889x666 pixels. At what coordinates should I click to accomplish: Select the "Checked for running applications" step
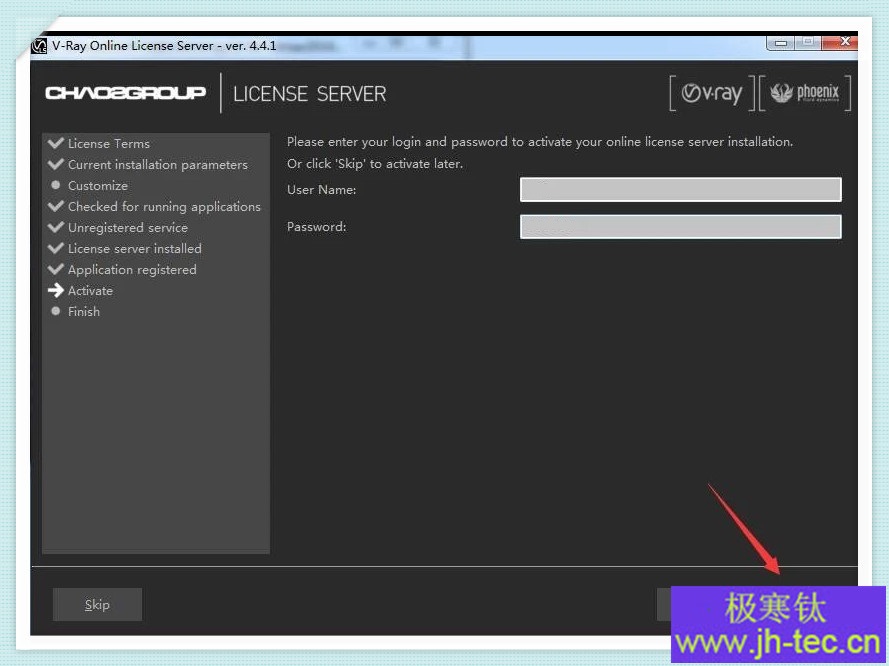tap(164, 206)
